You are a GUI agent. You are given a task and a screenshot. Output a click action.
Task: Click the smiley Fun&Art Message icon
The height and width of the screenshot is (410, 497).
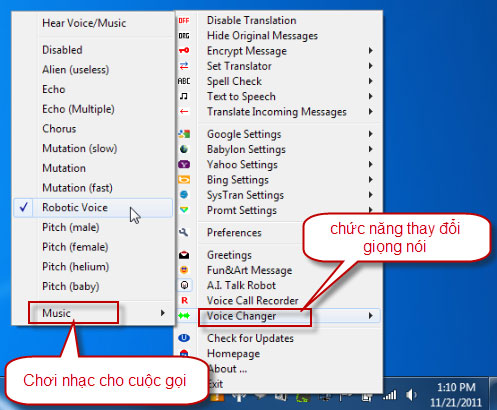pyautogui.click(x=184, y=270)
